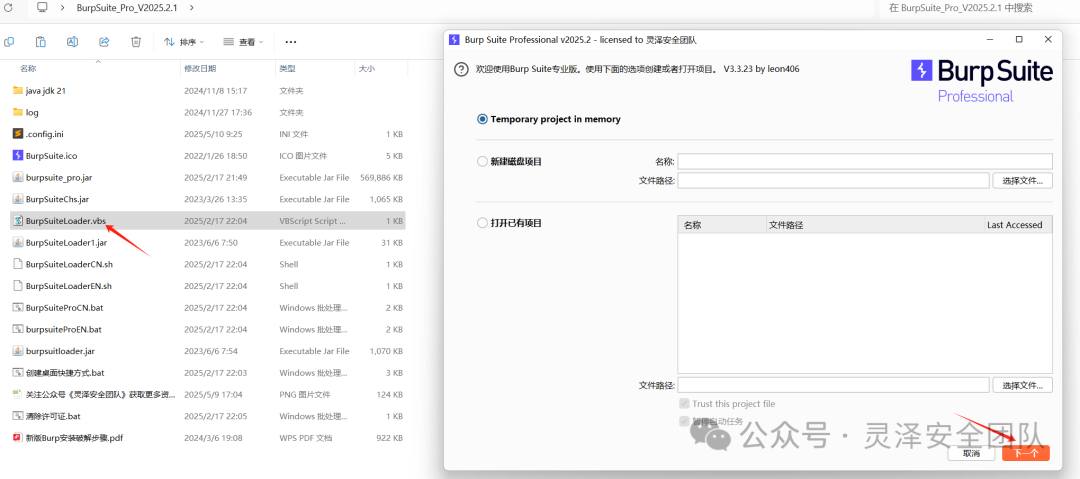Select the BurpSuiteLoaderEN.sh file icon
Image resolution: width=1080 pixels, height=479 pixels.
click(x=18, y=286)
